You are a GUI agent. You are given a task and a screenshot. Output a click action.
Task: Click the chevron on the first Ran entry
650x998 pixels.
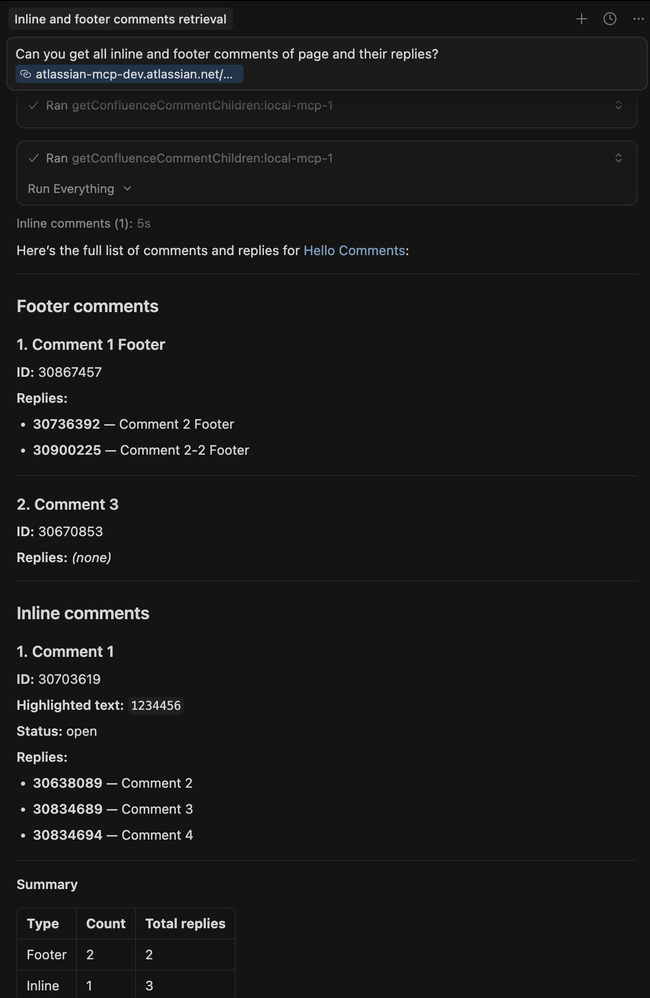[x=618, y=105]
